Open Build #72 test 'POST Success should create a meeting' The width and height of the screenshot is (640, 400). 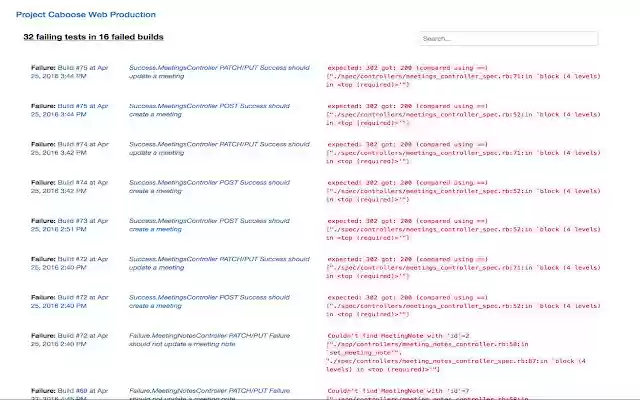[209, 302]
